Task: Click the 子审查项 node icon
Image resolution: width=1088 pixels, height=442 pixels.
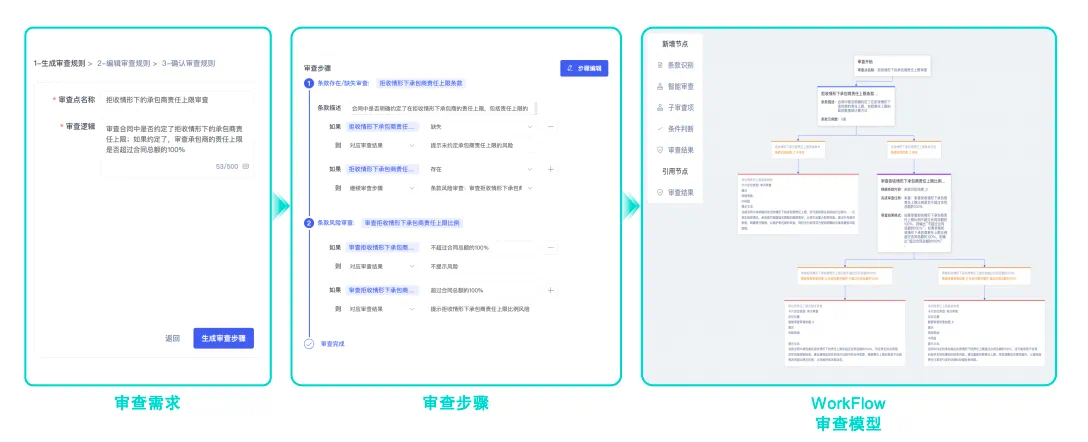Action: tap(658, 107)
